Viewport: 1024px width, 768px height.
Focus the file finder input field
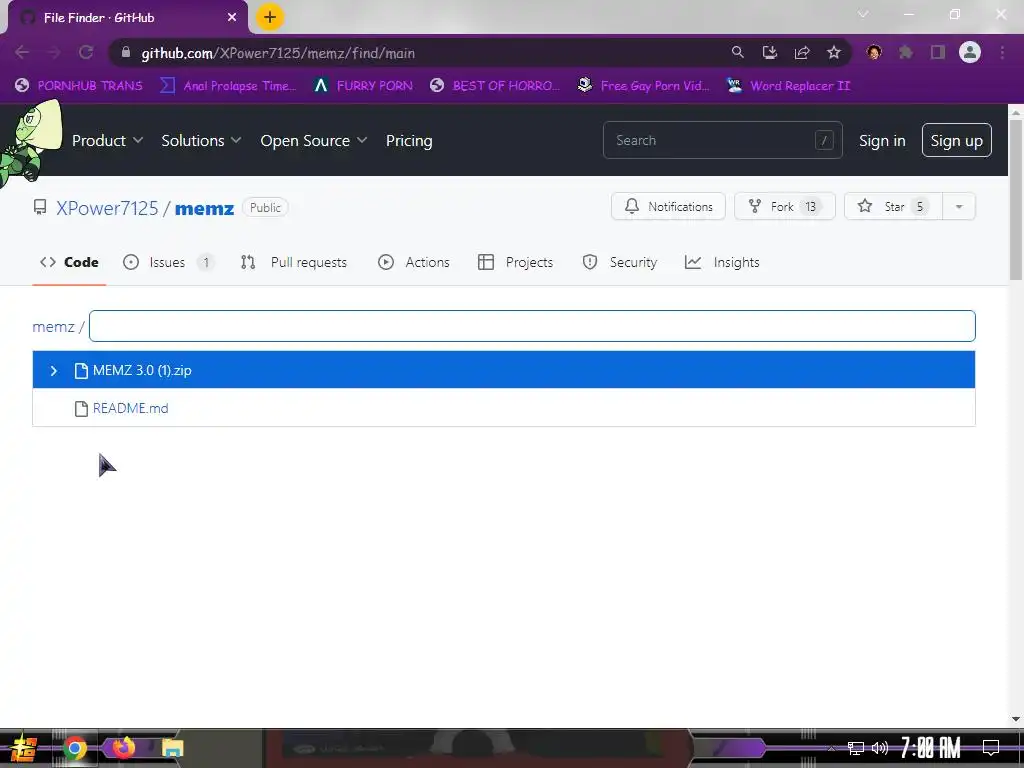click(x=532, y=326)
